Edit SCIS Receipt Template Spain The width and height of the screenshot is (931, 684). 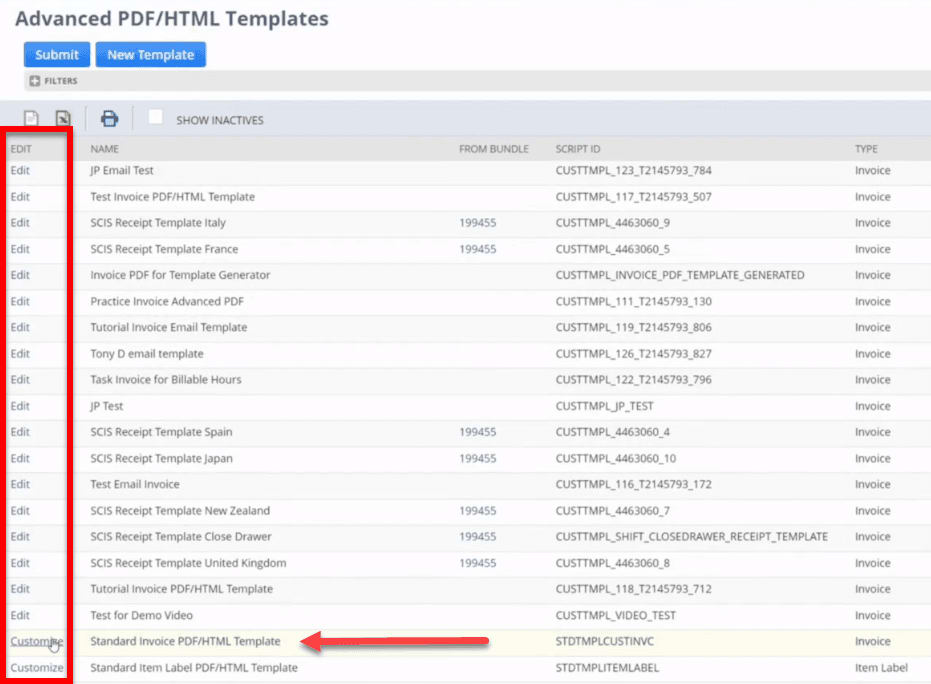(x=20, y=432)
